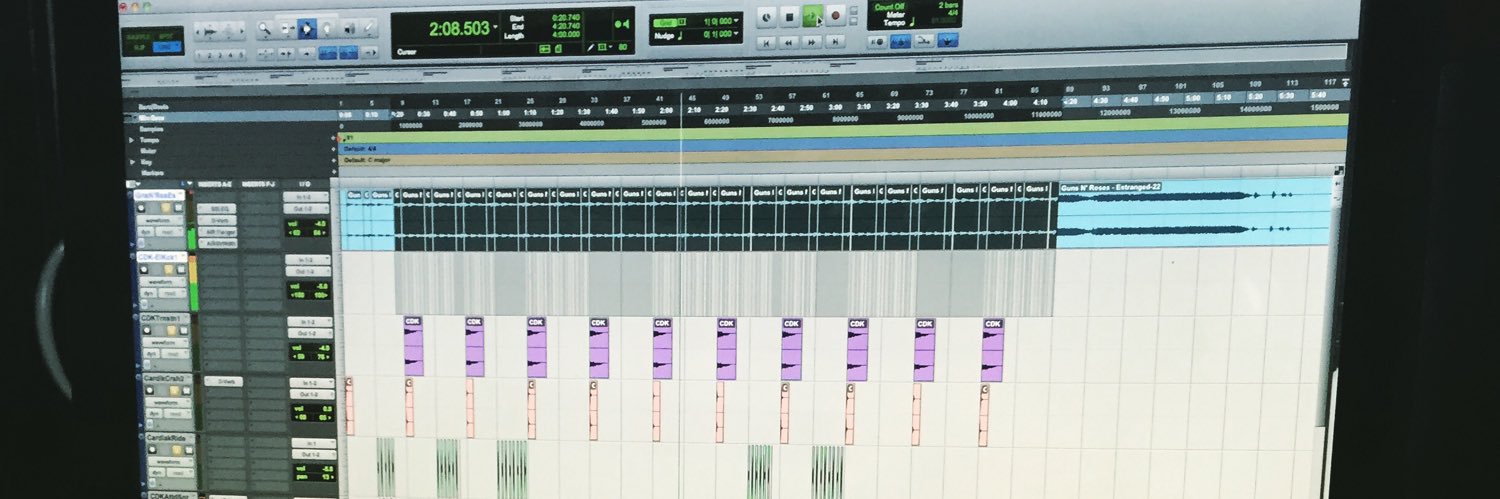Toggle Link Timeline and Edit Selection
The width and height of the screenshot is (1500, 499).
tap(327, 52)
